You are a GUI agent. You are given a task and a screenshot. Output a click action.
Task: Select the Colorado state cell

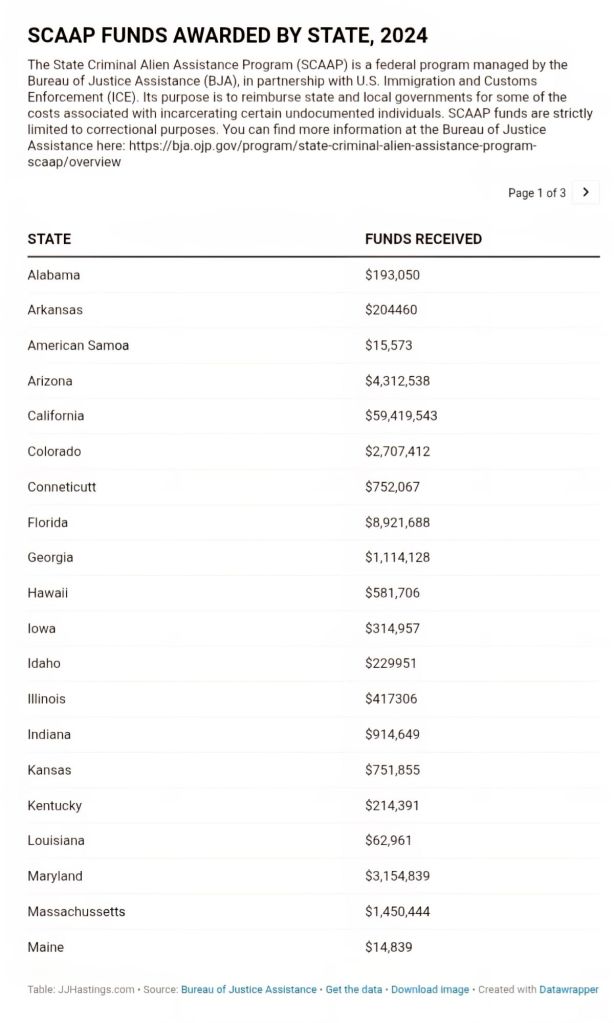(x=54, y=452)
